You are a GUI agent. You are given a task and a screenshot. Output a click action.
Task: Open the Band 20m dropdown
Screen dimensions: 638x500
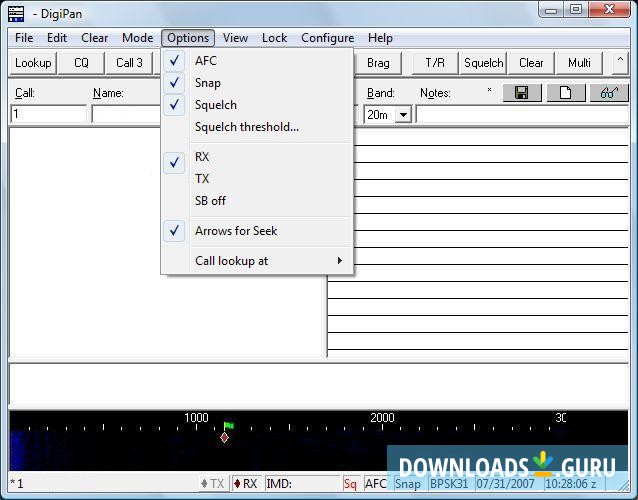pos(403,115)
